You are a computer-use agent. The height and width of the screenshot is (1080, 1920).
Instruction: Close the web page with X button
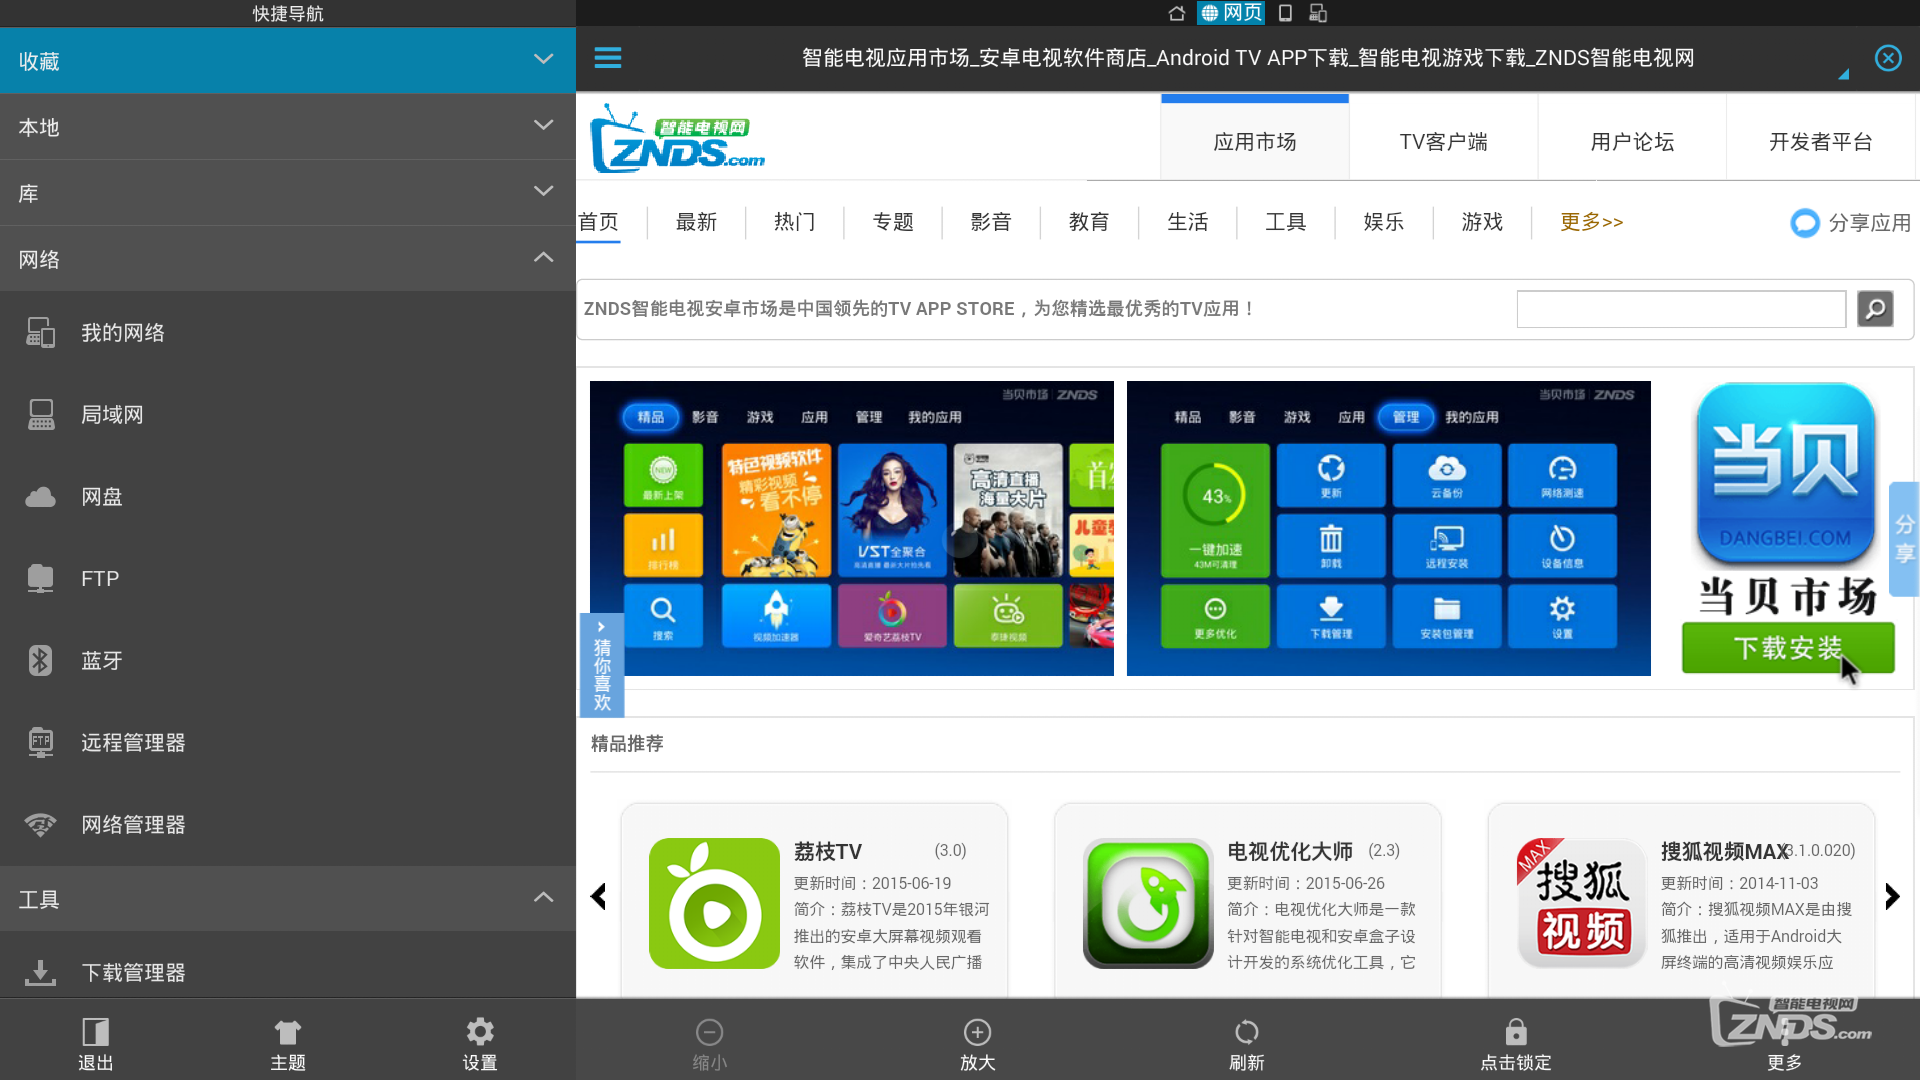coord(1888,58)
